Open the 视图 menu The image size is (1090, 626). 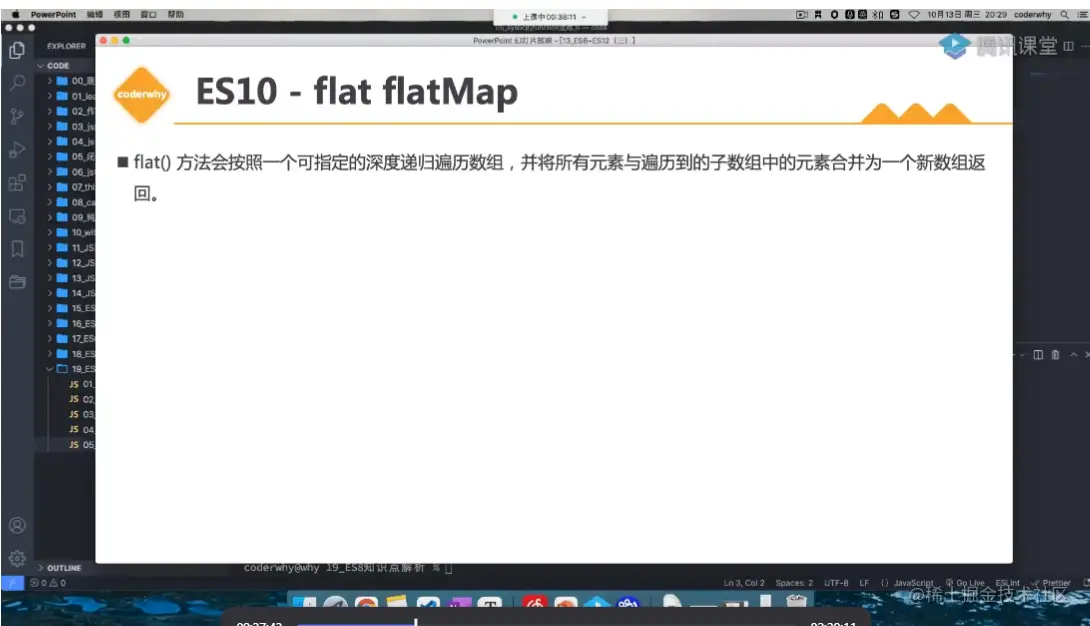(122, 15)
